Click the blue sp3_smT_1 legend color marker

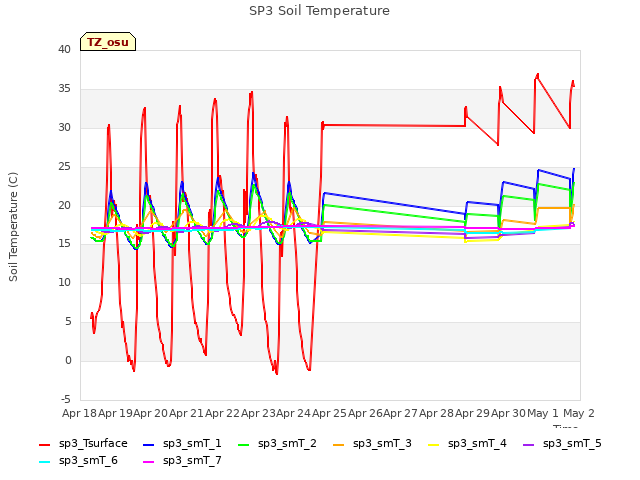[149, 444]
